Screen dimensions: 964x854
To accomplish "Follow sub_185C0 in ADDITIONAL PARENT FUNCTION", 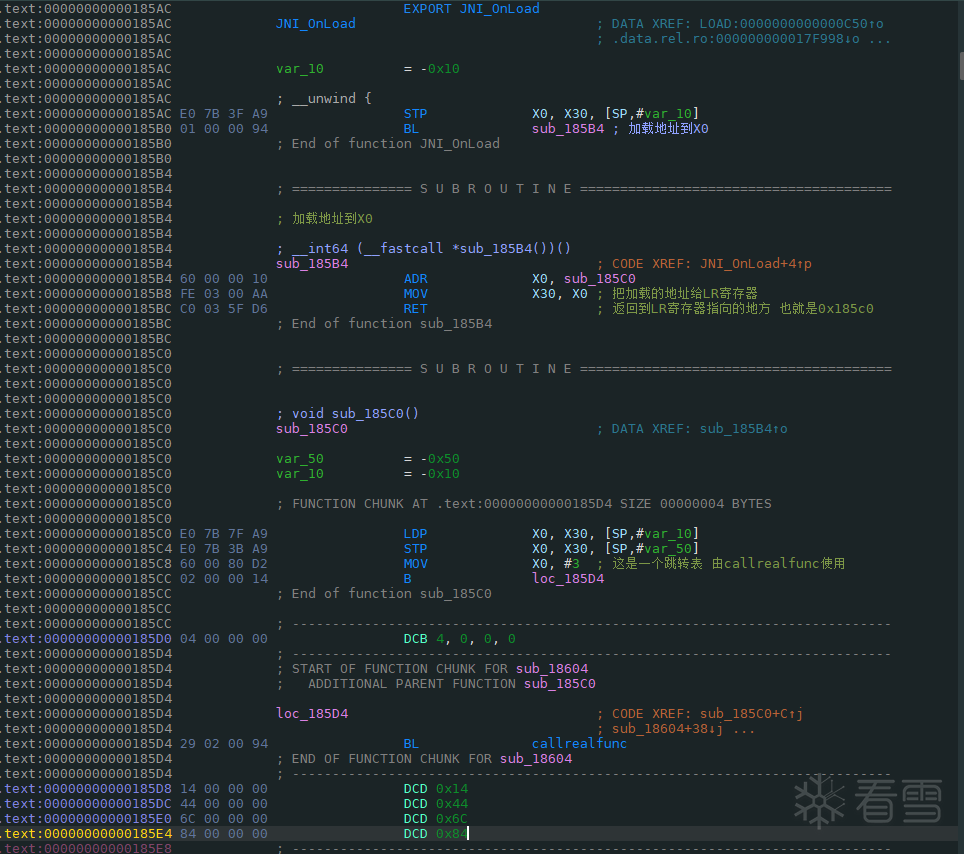I will point(559,684).
